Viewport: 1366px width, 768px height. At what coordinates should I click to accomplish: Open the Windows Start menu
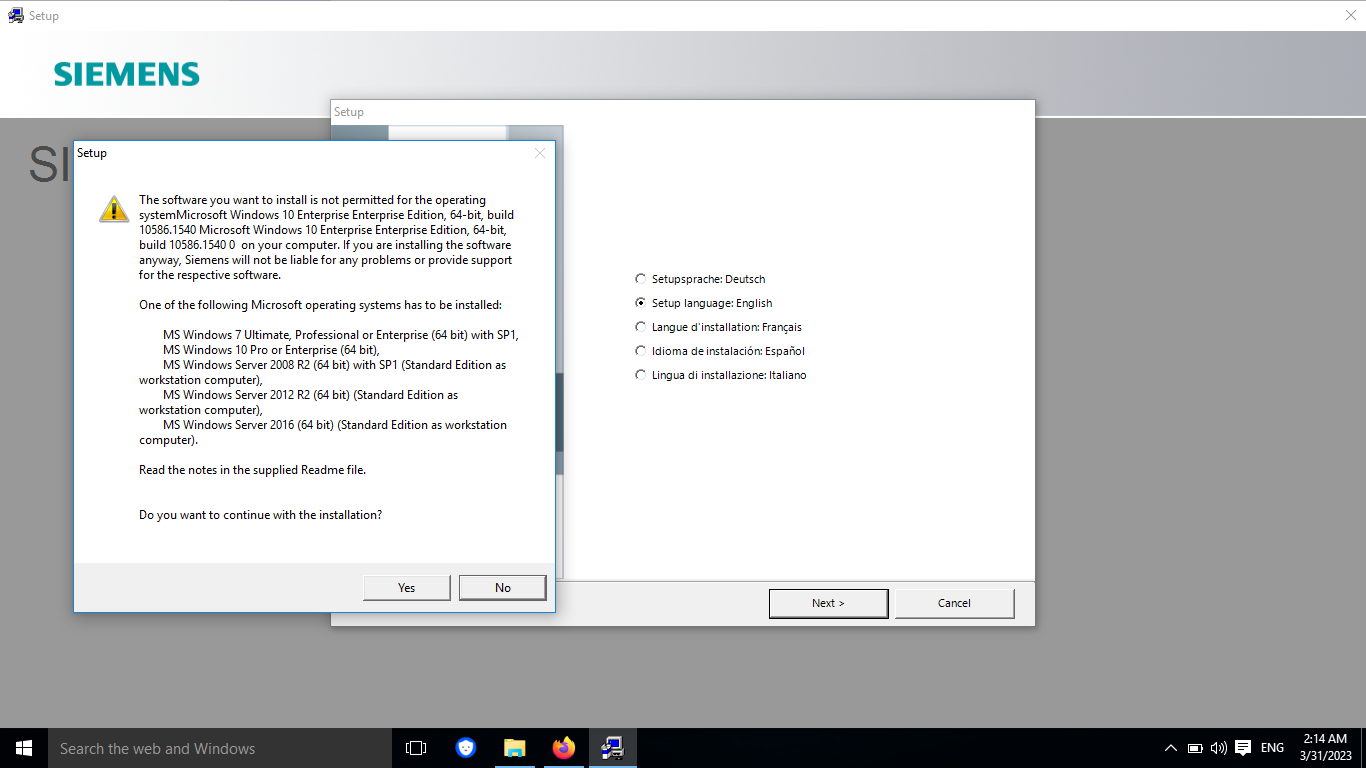tap(24, 748)
